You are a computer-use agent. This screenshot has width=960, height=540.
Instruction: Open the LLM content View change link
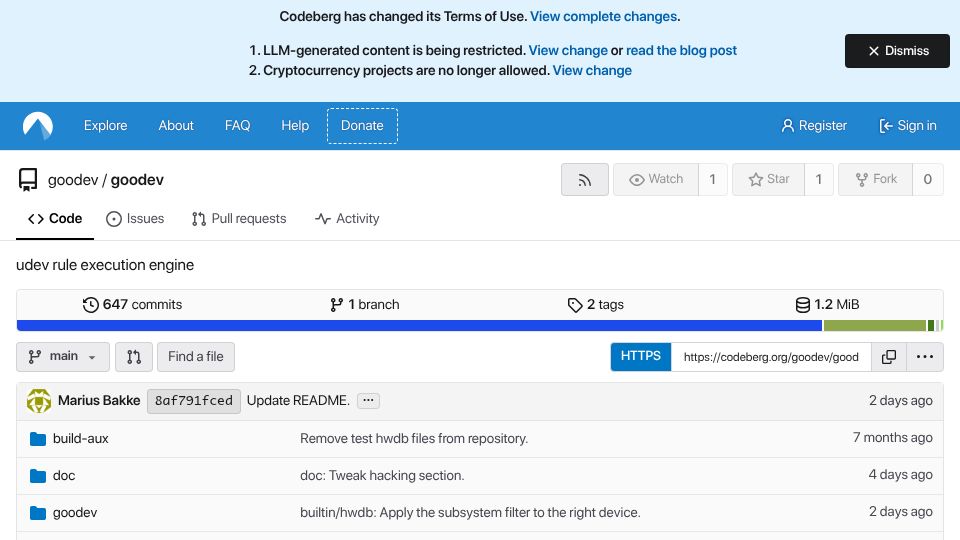pos(568,50)
